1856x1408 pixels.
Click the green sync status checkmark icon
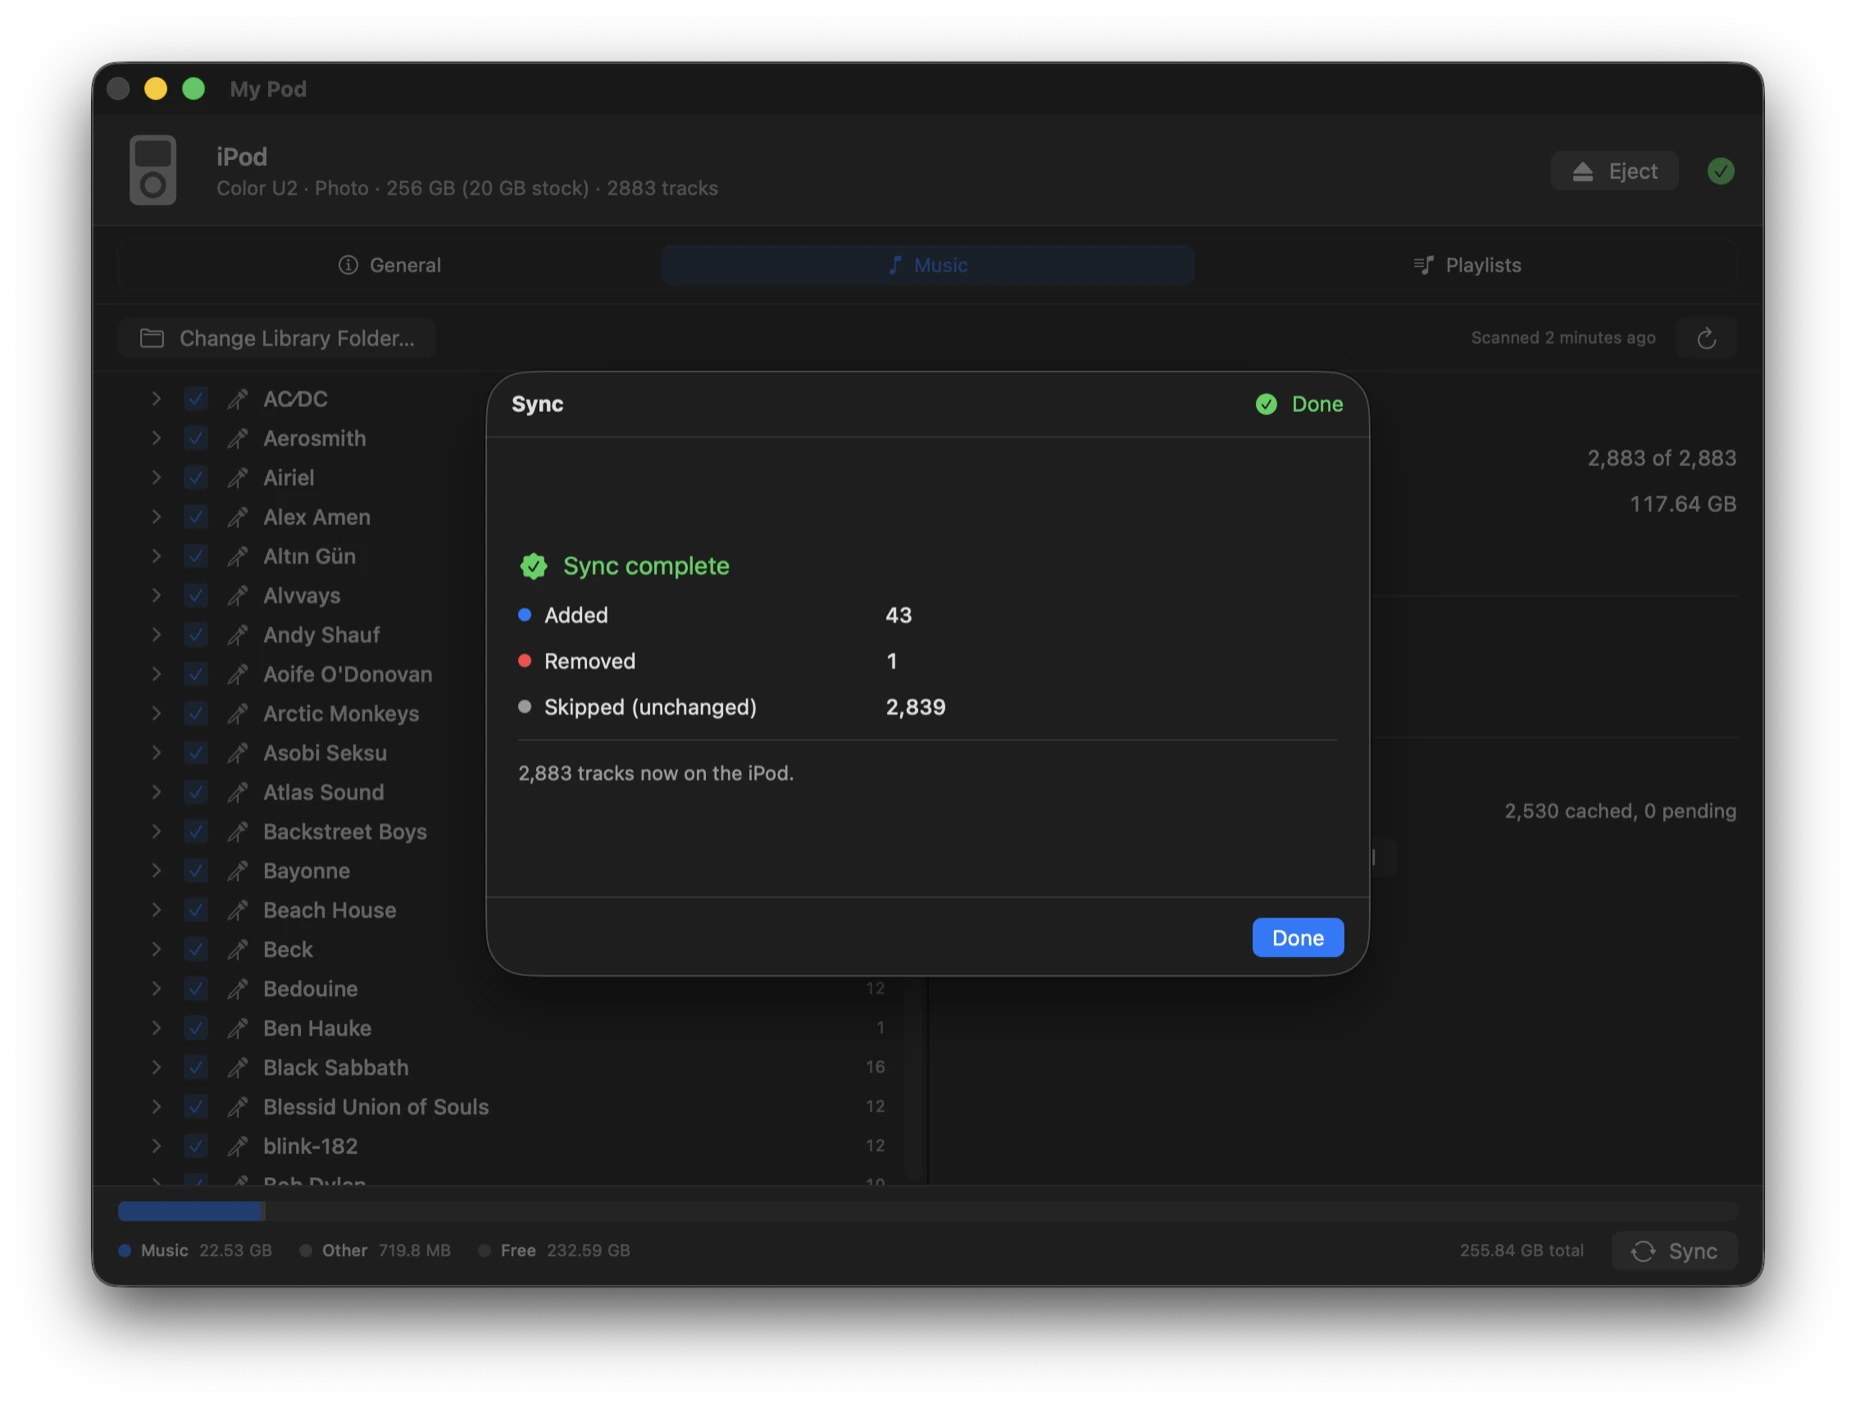point(1720,171)
